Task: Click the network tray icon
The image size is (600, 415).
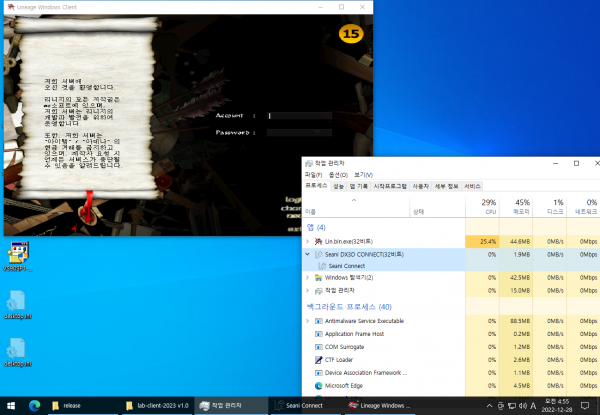Action: point(512,406)
